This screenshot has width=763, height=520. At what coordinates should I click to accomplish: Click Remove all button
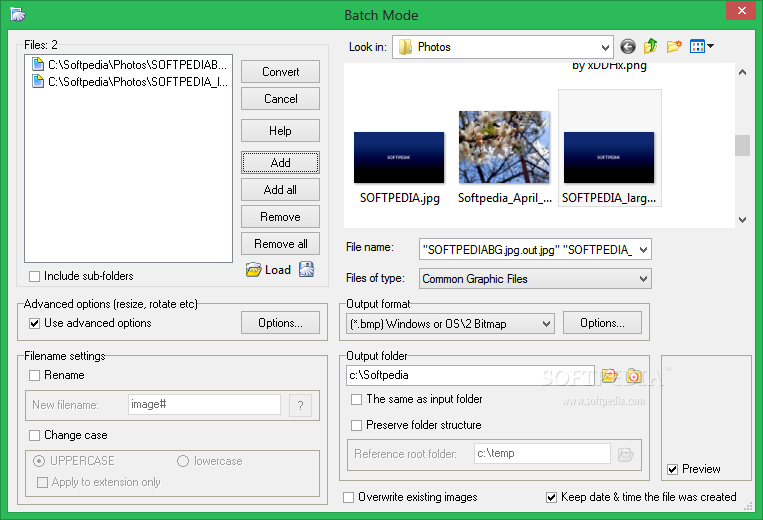[280, 244]
